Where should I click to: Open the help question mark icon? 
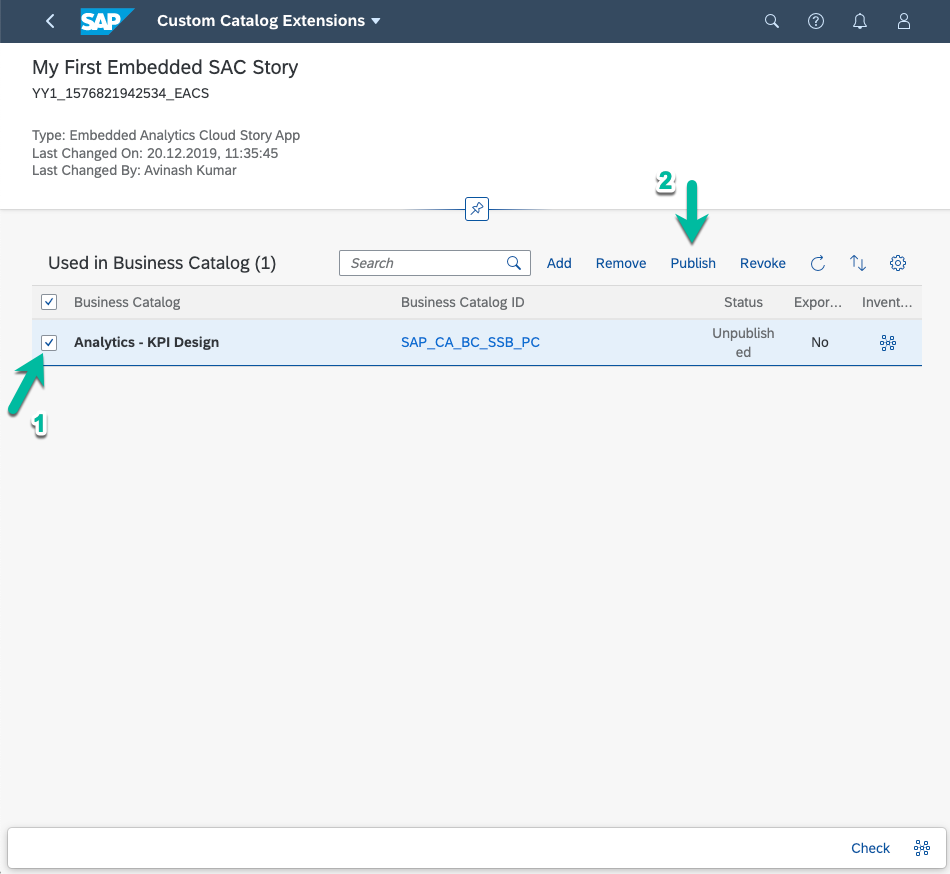(x=816, y=21)
